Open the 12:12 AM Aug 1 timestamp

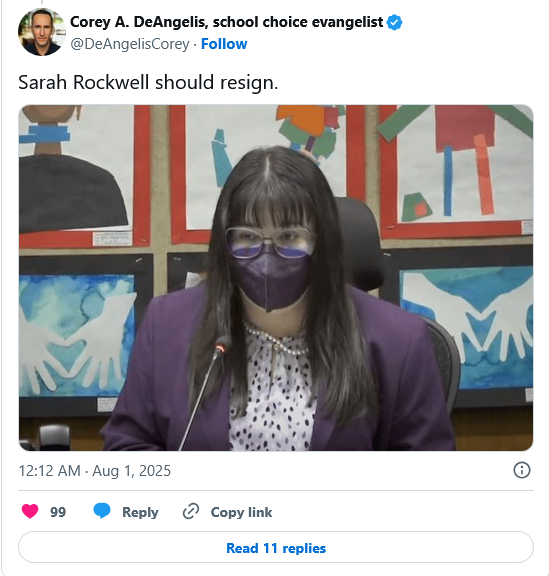(x=95, y=471)
